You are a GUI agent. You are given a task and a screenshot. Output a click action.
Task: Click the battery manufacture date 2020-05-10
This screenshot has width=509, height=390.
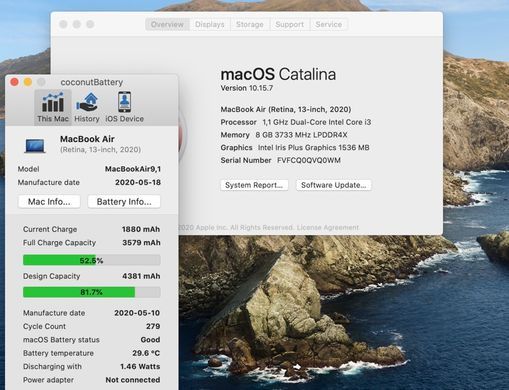(137, 313)
